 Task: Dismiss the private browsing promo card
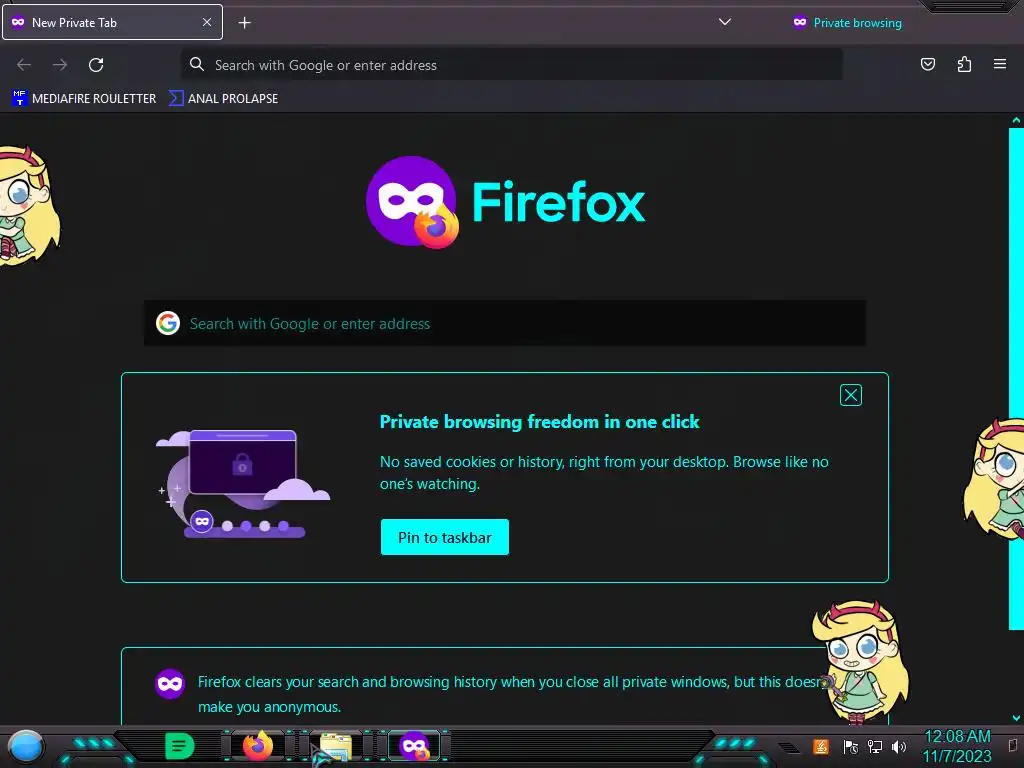click(850, 395)
